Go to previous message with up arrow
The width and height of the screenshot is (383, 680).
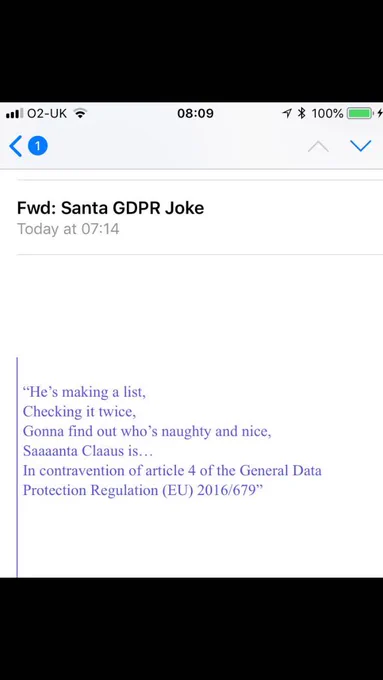(318, 147)
